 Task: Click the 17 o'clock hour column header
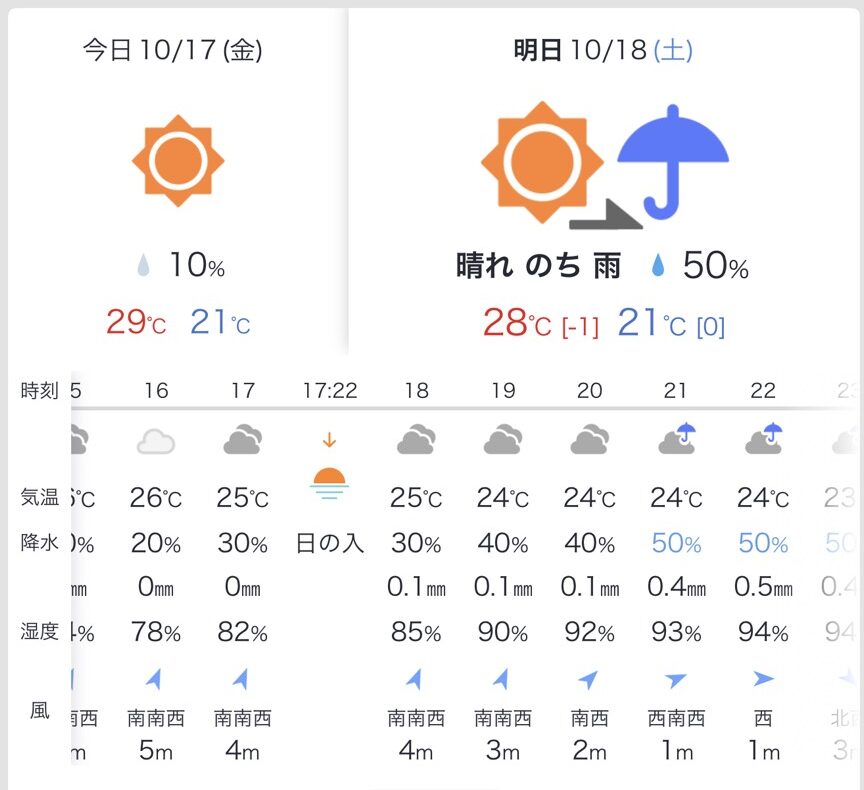click(x=243, y=391)
